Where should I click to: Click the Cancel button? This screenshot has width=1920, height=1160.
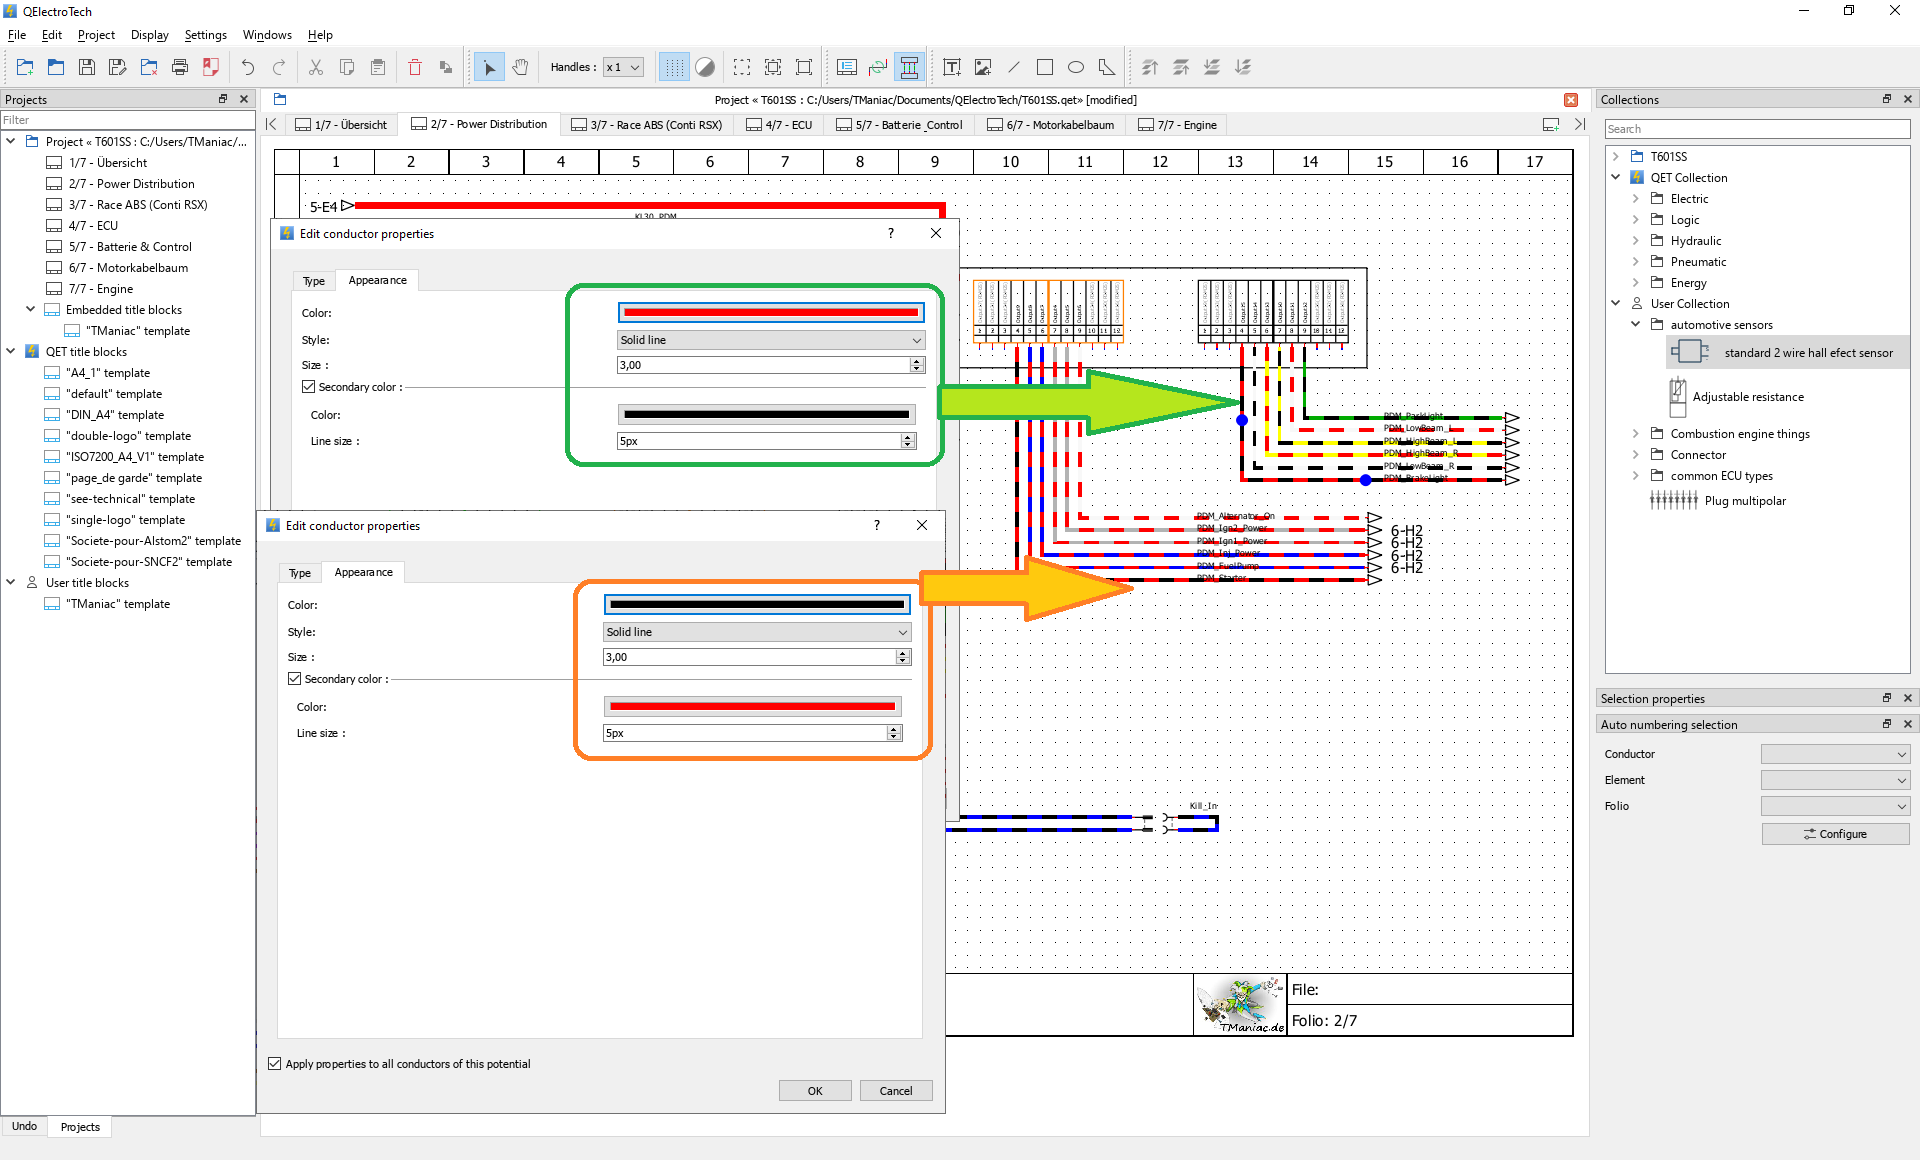tap(895, 1091)
